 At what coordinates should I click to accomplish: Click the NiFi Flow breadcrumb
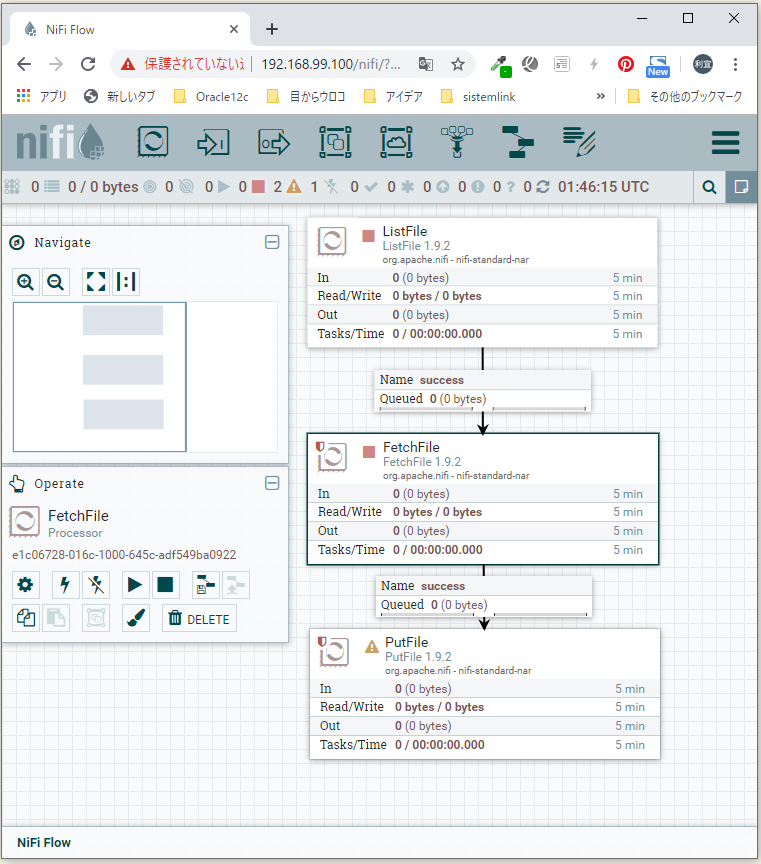[44, 843]
